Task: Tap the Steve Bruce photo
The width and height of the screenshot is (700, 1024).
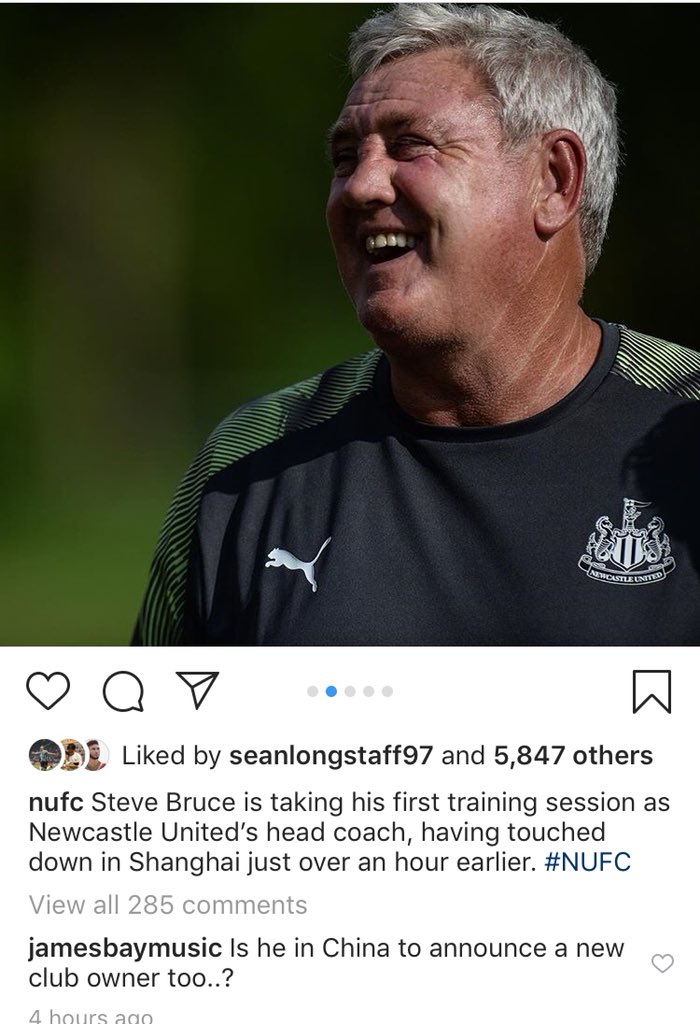Action: (x=350, y=325)
